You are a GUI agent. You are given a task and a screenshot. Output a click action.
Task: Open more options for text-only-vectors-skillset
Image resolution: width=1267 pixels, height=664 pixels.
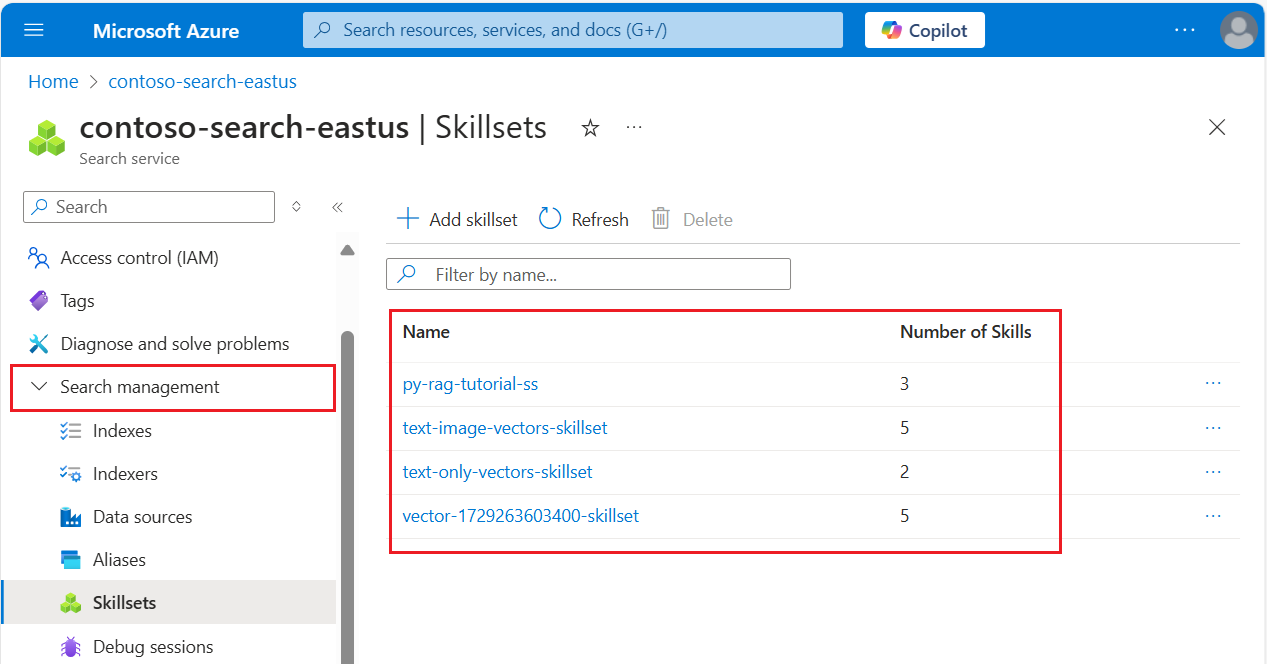[1213, 472]
